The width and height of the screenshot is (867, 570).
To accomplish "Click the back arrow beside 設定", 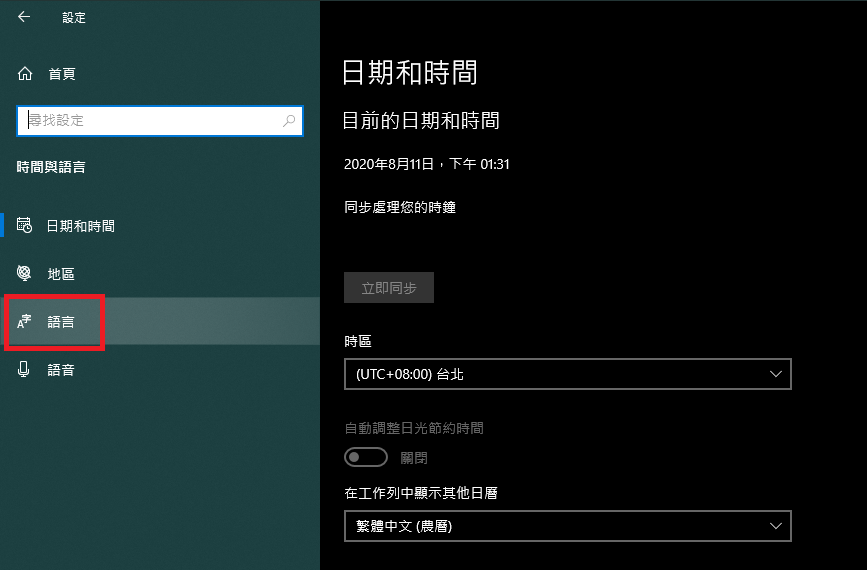I will tap(24, 17).
